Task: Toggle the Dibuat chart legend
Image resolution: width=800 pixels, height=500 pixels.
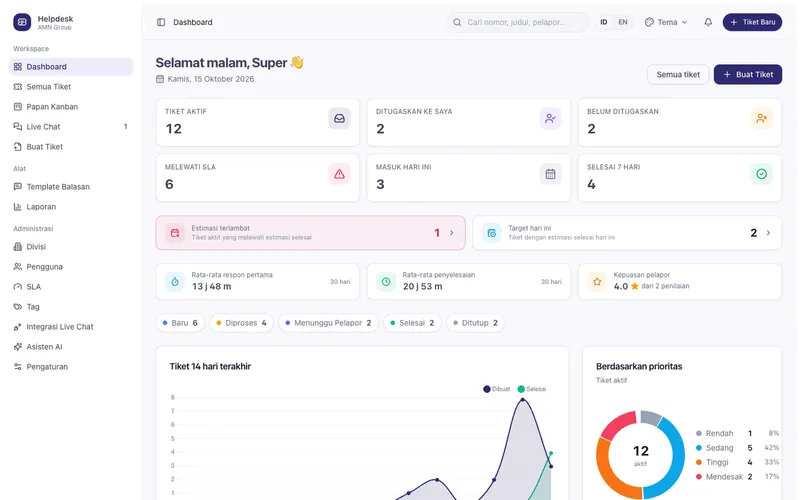Action: coord(496,389)
